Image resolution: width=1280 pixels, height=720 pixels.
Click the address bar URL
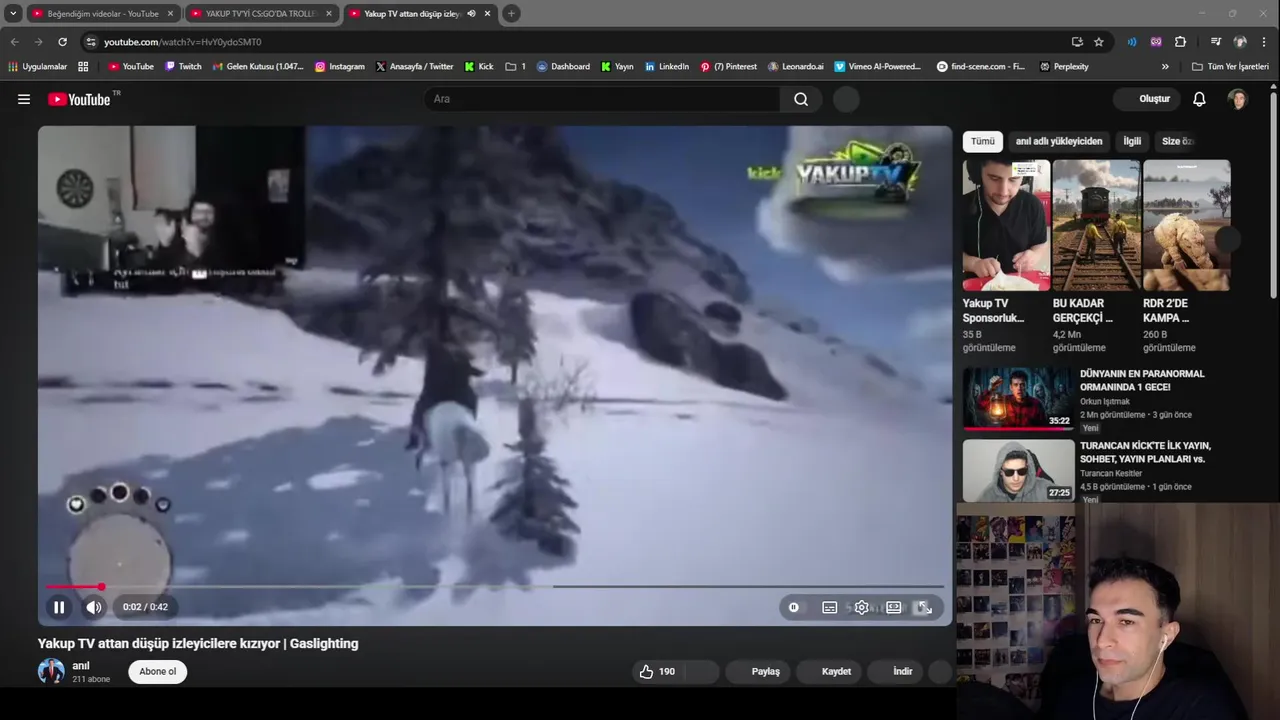click(182, 42)
